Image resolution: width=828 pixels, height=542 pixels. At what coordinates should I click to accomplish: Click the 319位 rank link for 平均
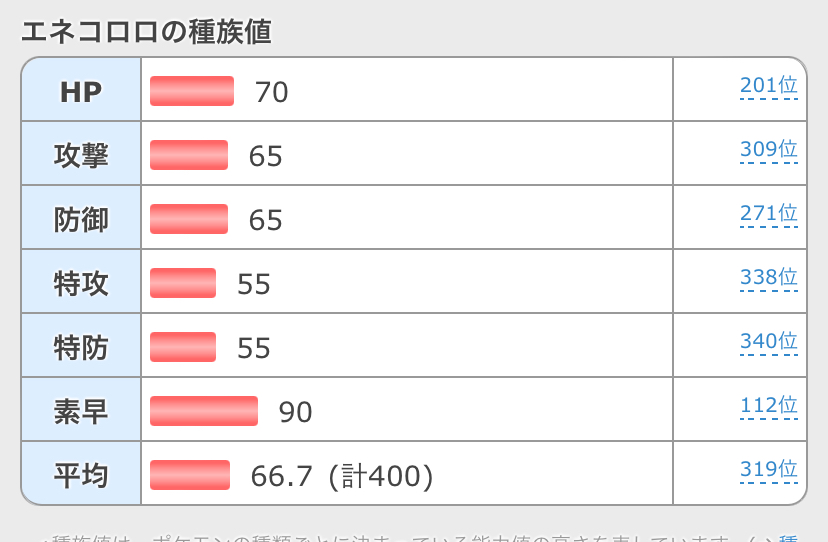[x=768, y=470]
